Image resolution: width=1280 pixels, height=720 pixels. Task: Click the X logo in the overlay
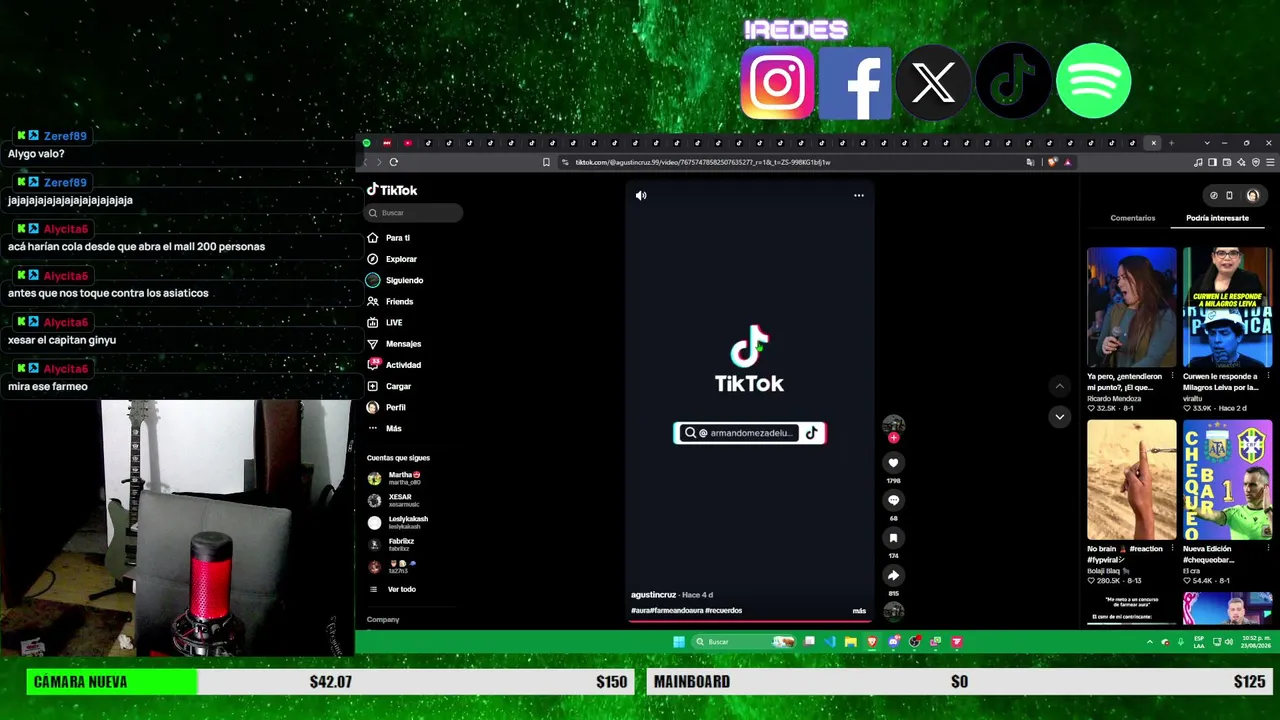point(933,83)
